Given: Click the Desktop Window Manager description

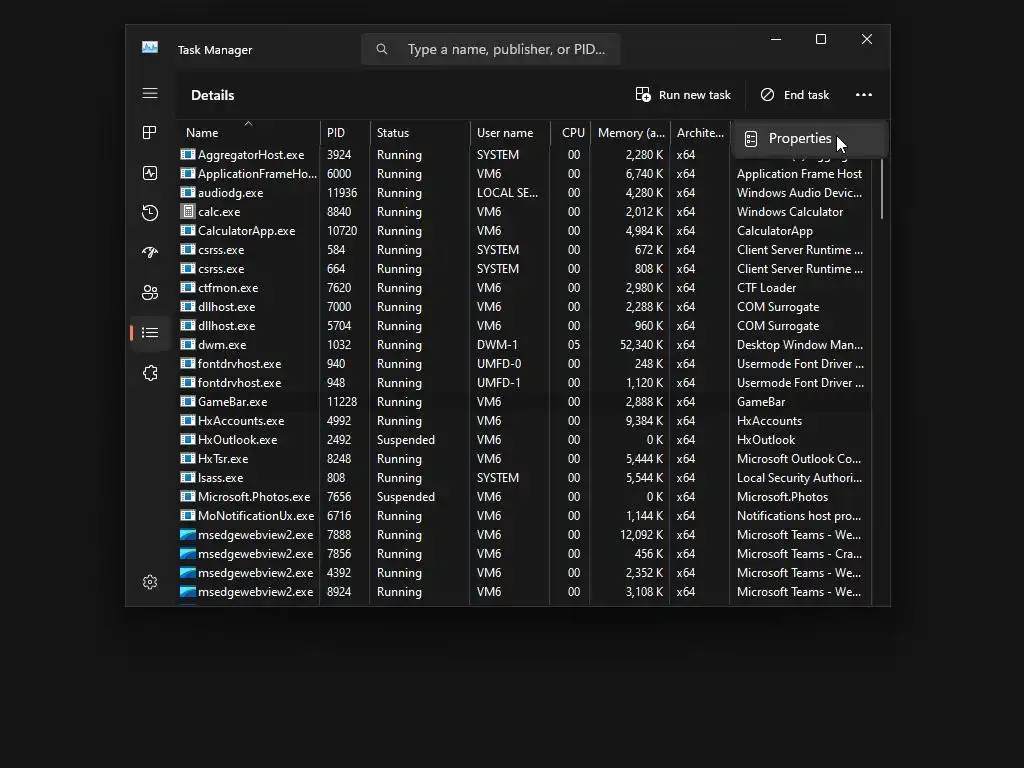Looking at the screenshot, I should (799, 344).
